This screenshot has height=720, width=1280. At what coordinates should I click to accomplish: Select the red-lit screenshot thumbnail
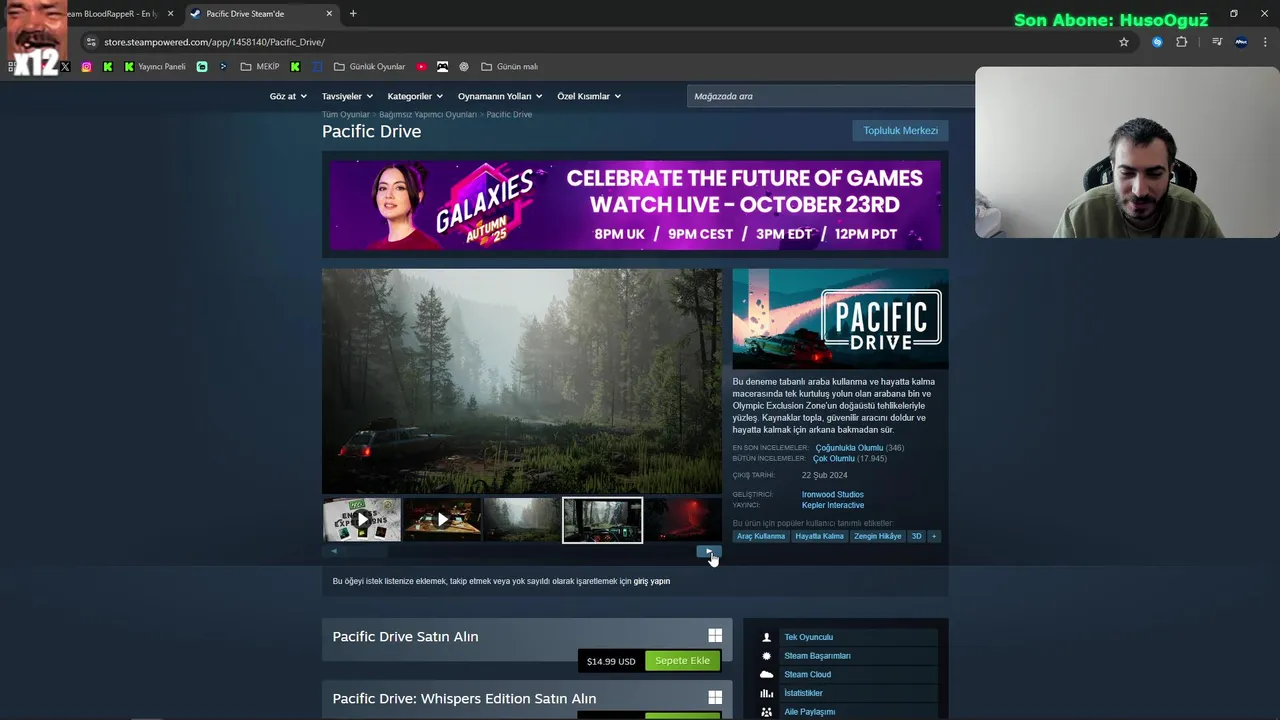(x=682, y=520)
